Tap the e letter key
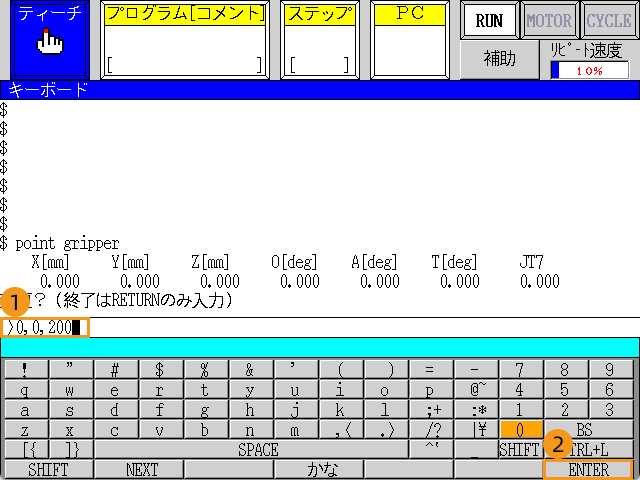This screenshot has height=480, width=640. pos(116,390)
